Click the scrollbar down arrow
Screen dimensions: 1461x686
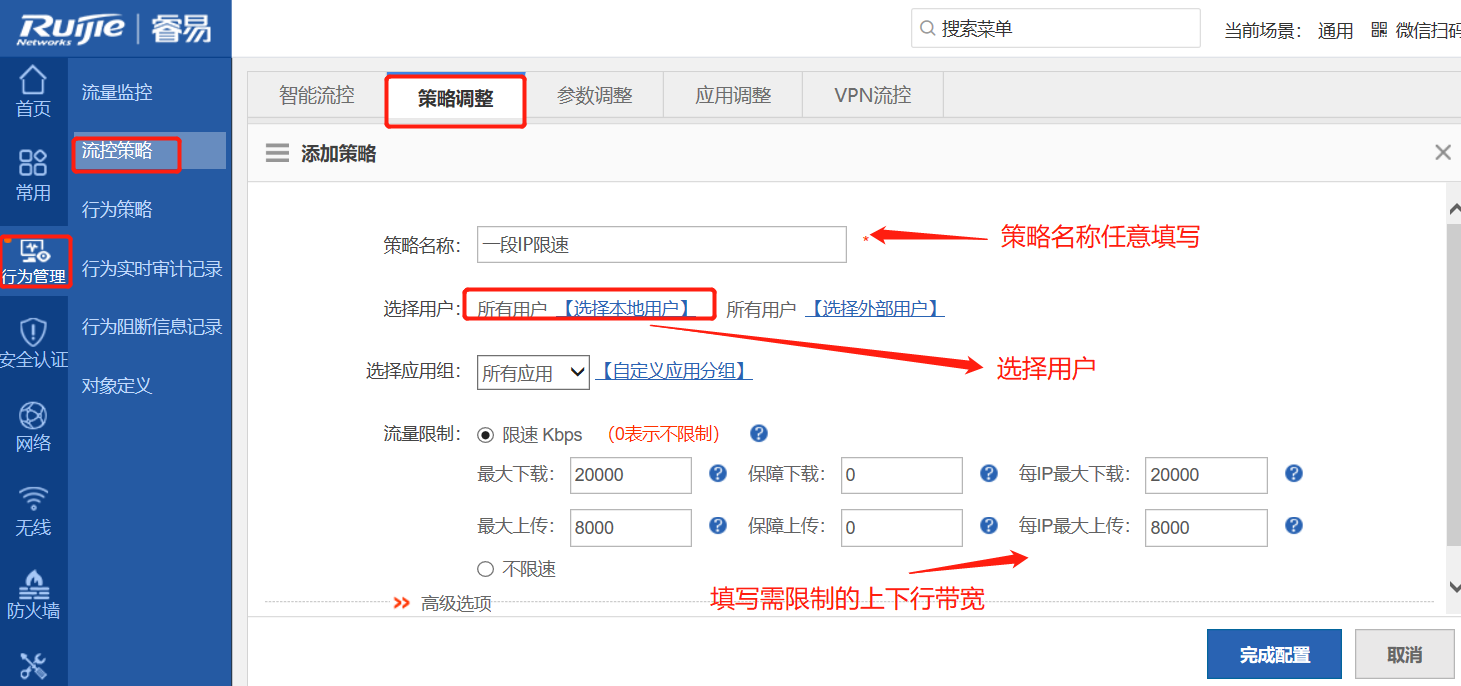coord(1453,588)
